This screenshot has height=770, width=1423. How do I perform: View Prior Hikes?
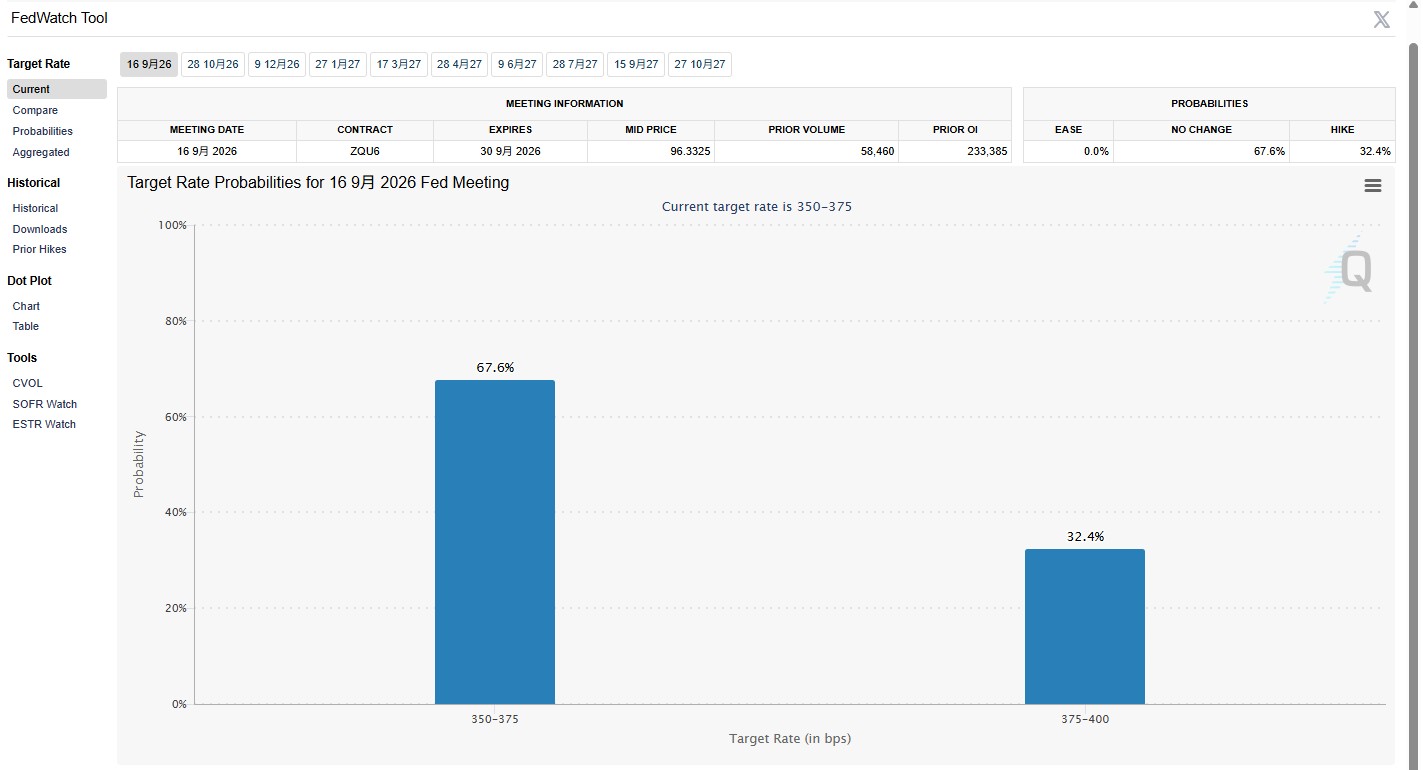40,249
